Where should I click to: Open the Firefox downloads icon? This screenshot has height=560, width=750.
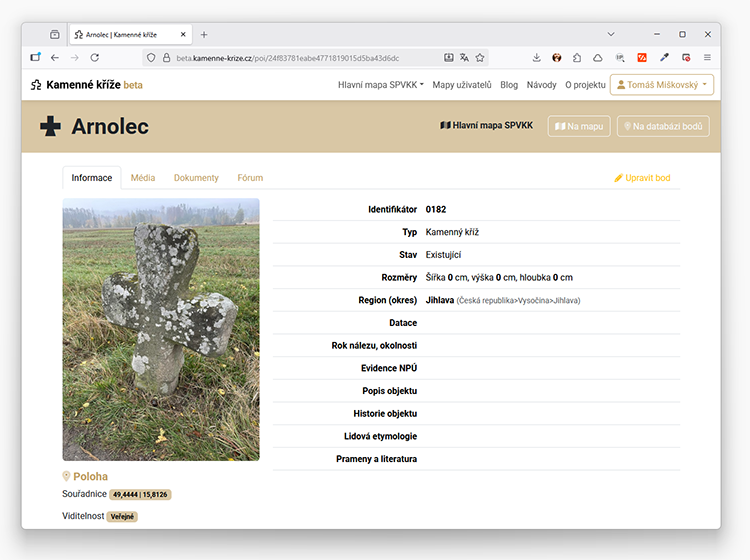[536, 58]
